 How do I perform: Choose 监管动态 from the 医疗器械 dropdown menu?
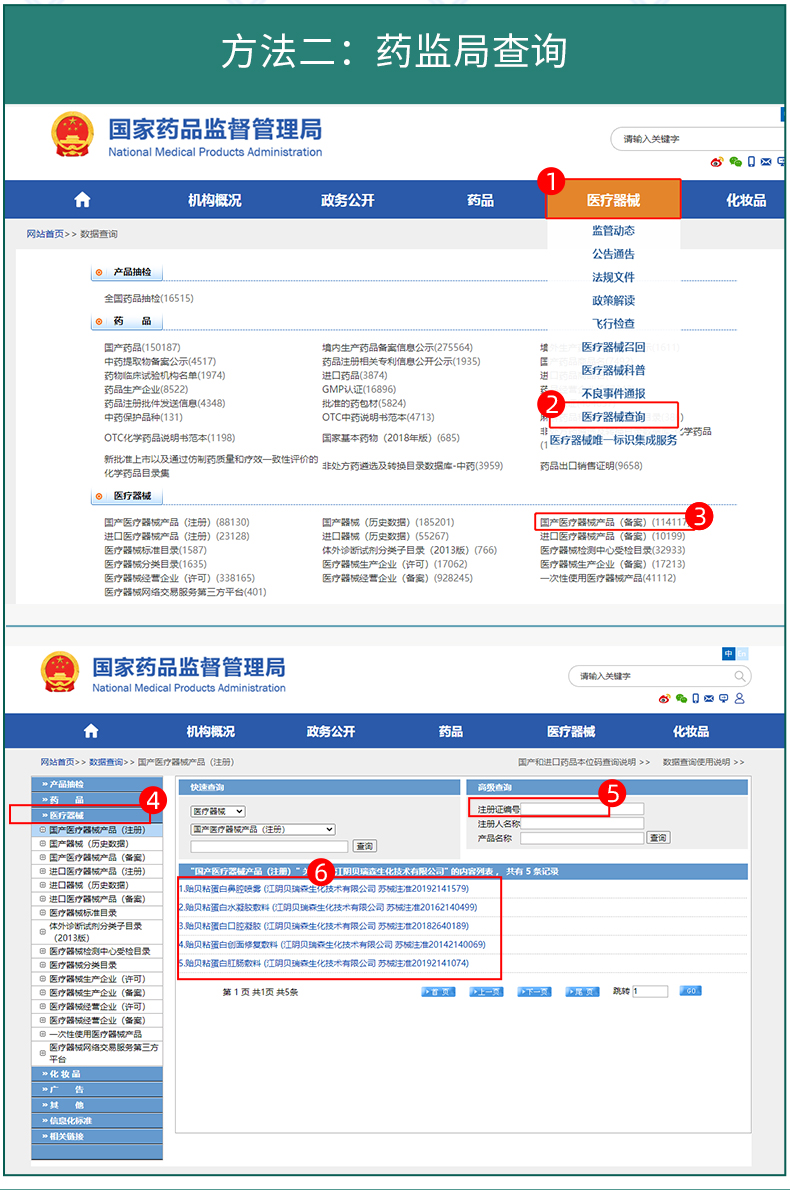(613, 230)
